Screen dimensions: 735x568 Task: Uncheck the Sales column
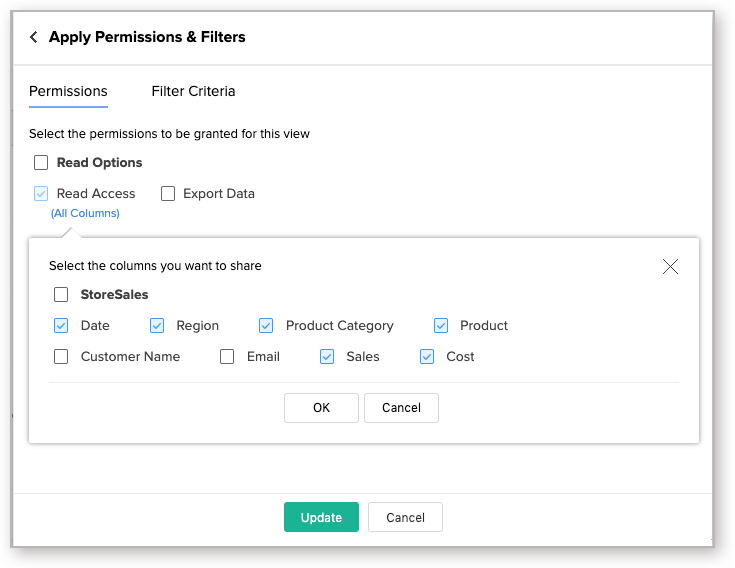pyautogui.click(x=327, y=357)
